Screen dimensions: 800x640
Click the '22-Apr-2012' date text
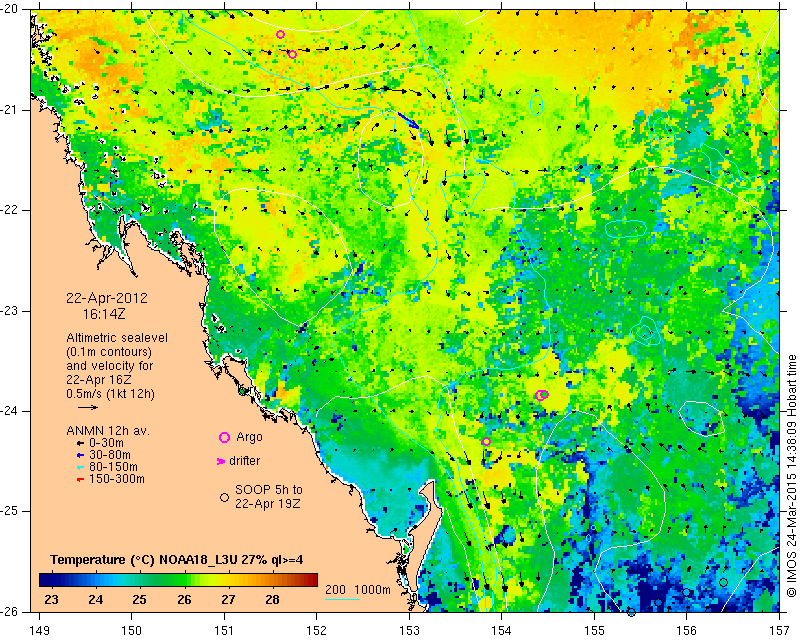click(x=107, y=298)
